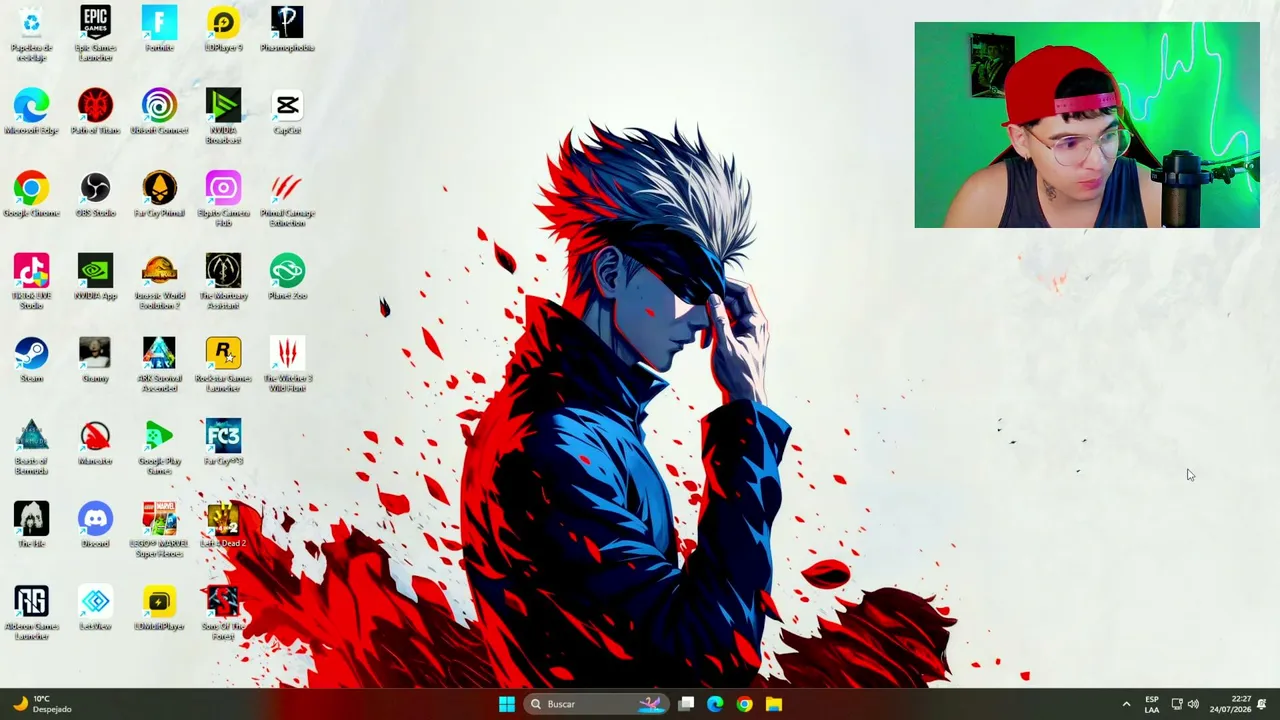
Task: Select the NVIDIA Broadcast shortcut
Action: click(x=223, y=116)
